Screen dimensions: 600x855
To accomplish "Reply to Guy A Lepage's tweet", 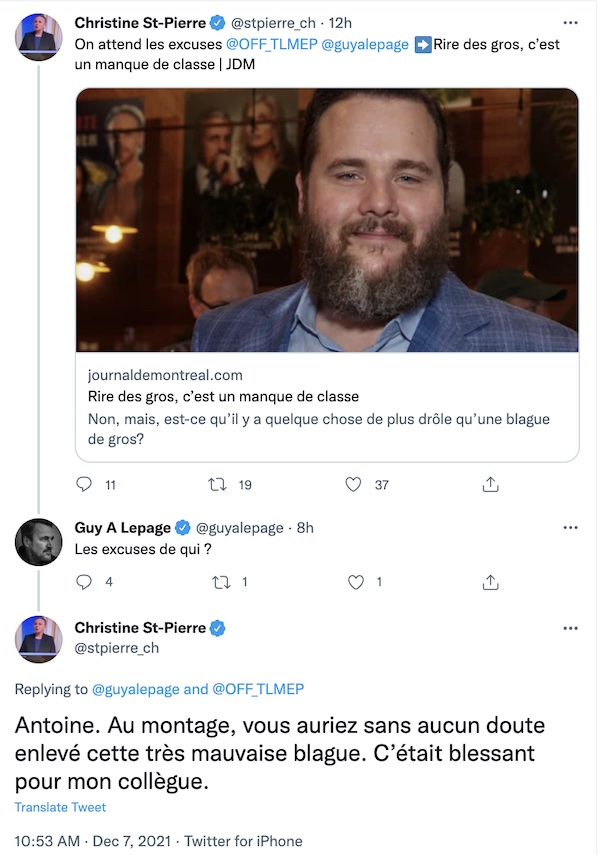I will tap(84, 582).
